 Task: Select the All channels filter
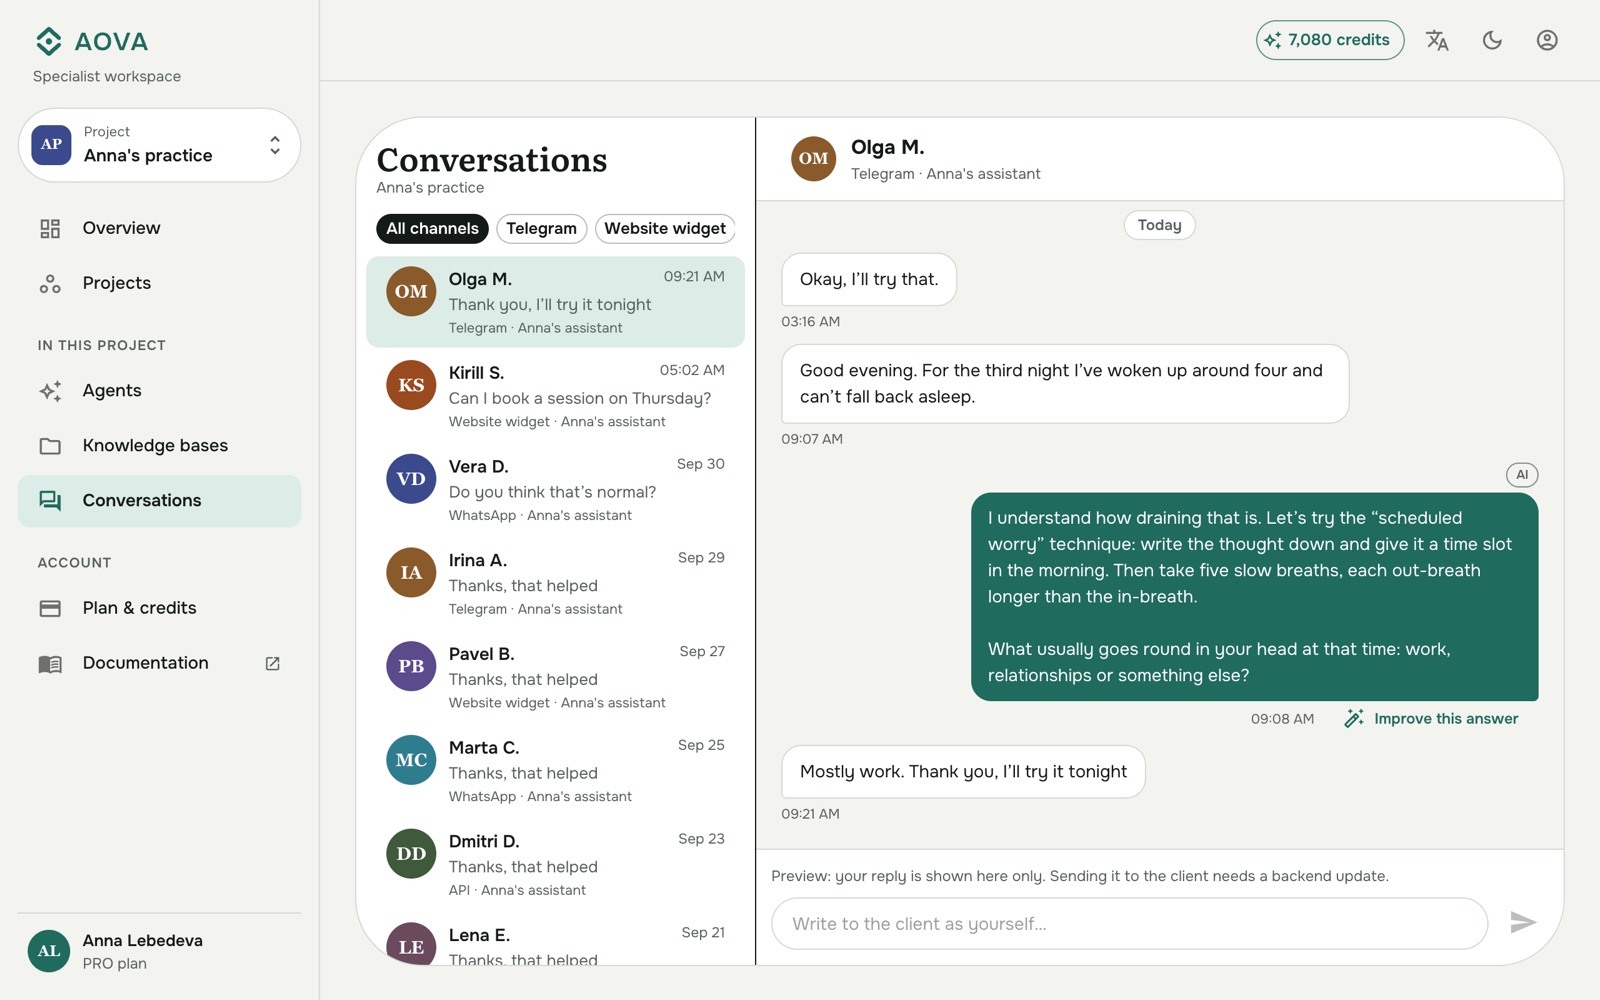(x=432, y=229)
